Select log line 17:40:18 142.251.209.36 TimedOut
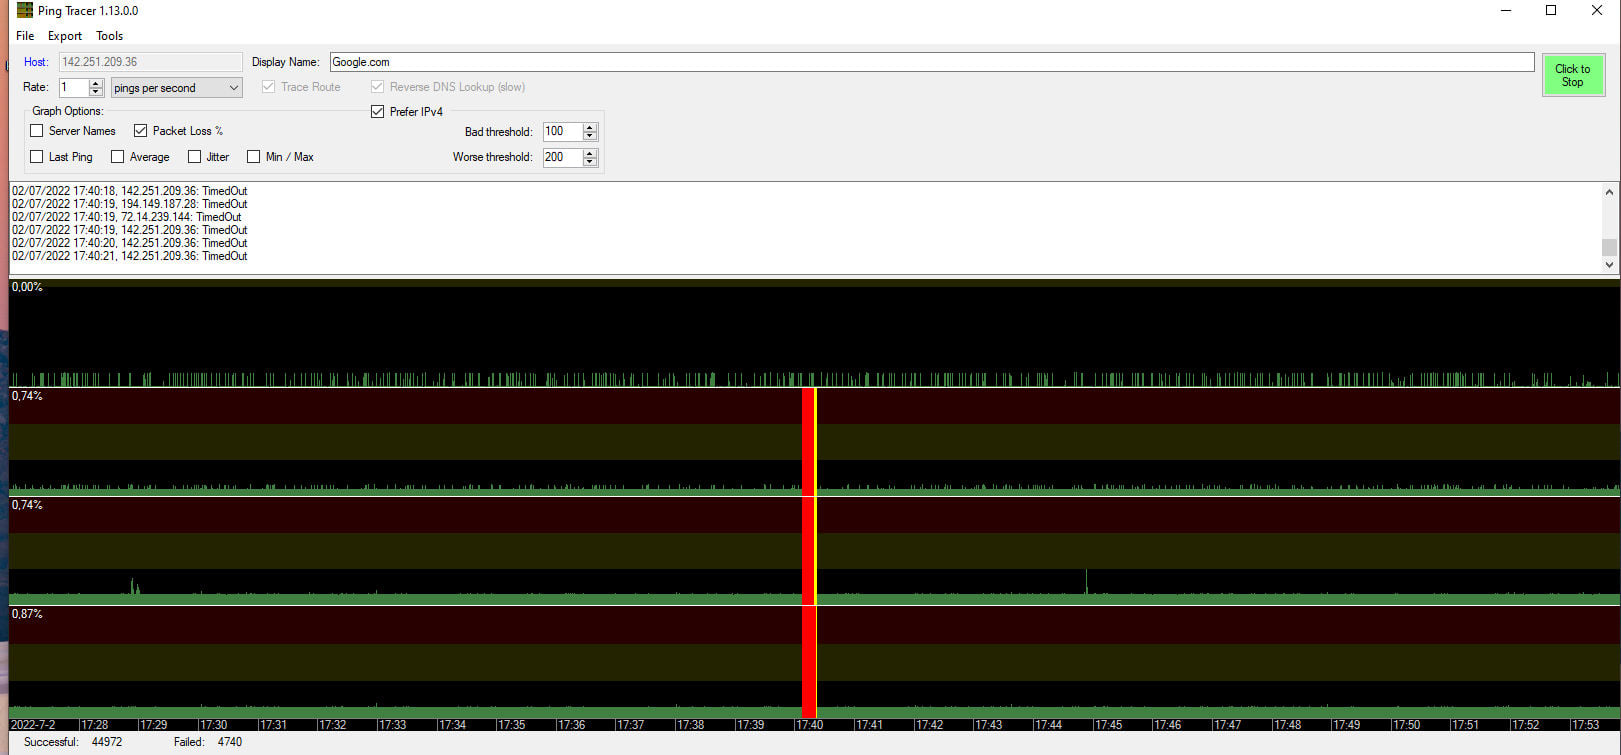The width and height of the screenshot is (1621, 755). (130, 191)
